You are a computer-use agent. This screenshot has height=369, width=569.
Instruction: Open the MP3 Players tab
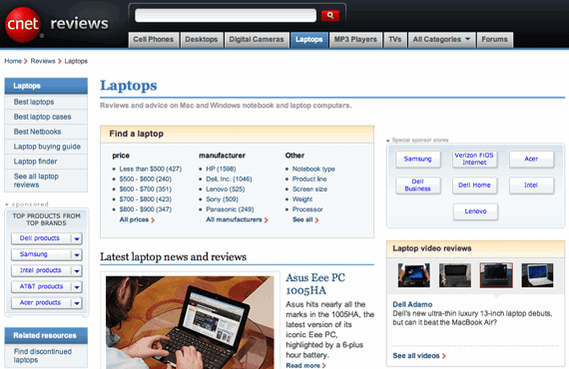tap(356, 40)
